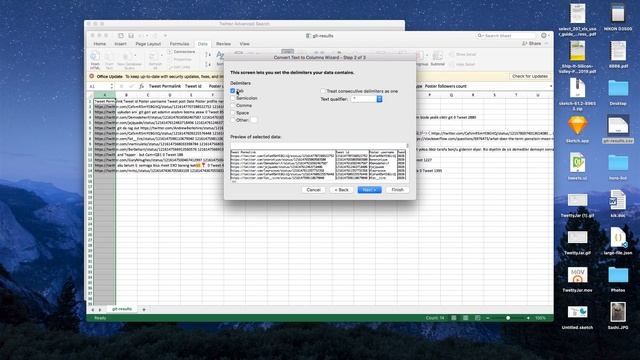Image resolution: width=640 pixels, height=360 pixels.
Task: Click the Page Layout view status icon
Action: pos(465,318)
